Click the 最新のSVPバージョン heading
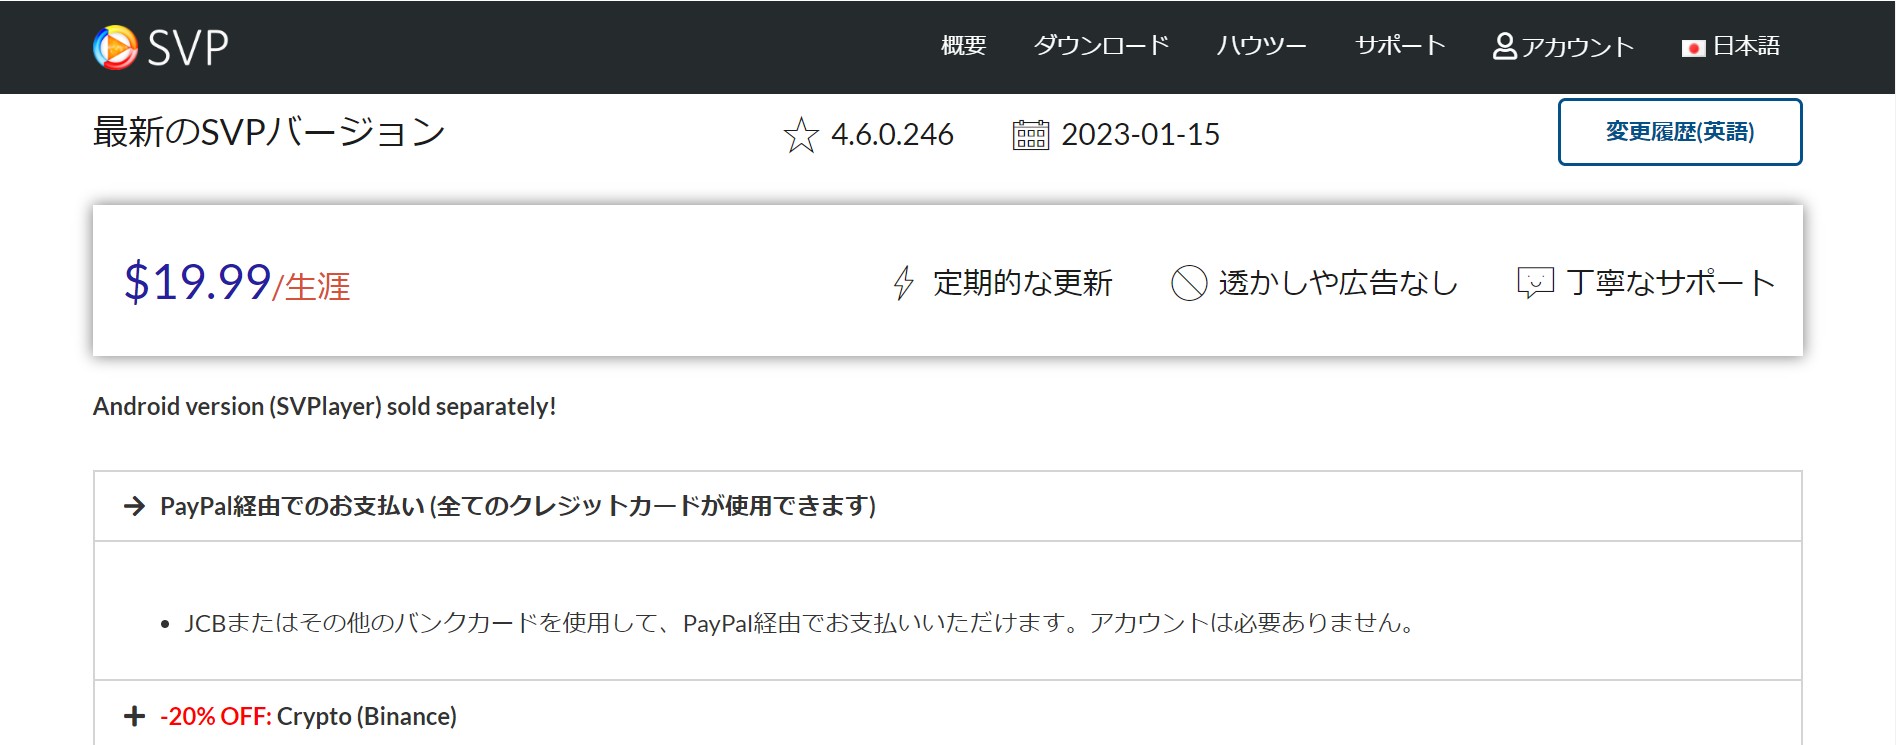1896x745 pixels. pyautogui.click(x=269, y=132)
